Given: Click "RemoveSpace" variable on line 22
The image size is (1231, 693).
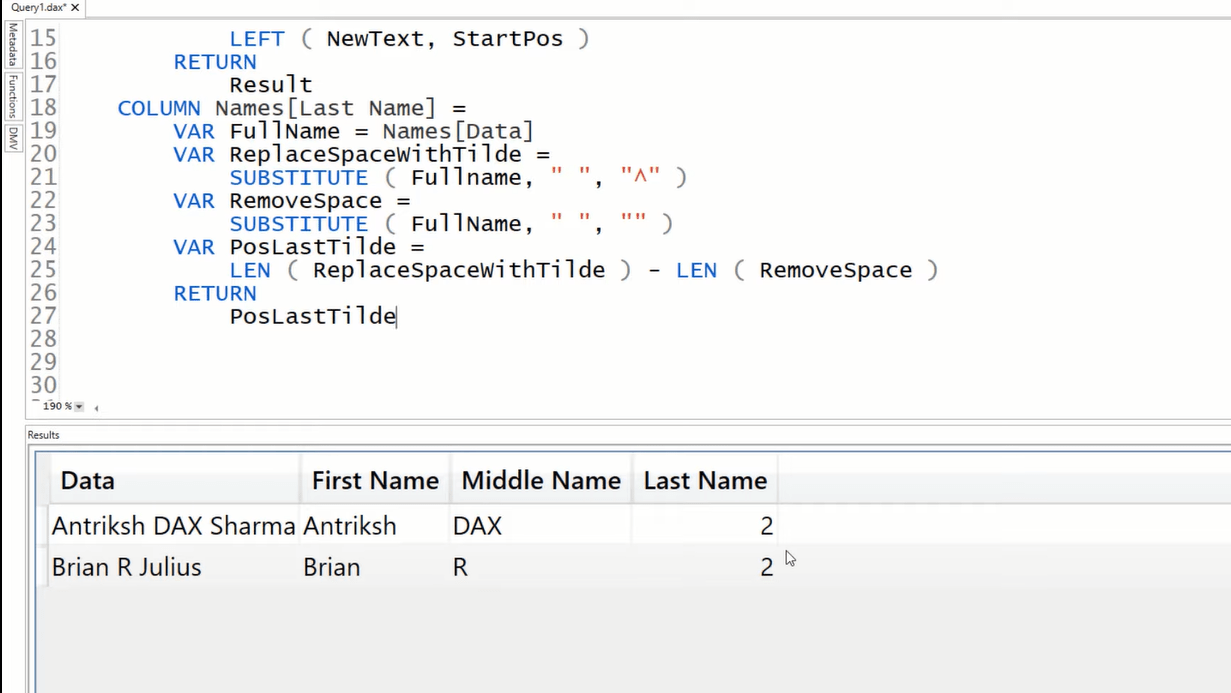Looking at the screenshot, I should tap(306, 201).
